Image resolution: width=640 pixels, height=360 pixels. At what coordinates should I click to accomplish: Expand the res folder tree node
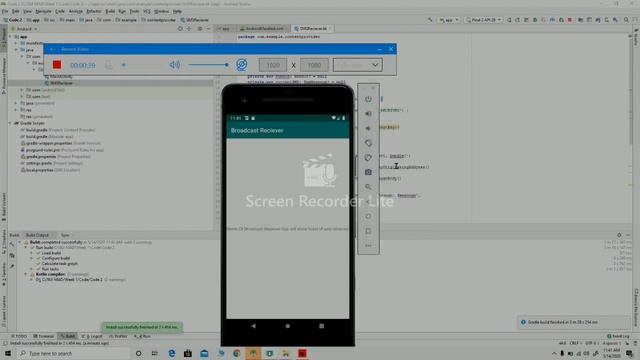tap(17, 110)
